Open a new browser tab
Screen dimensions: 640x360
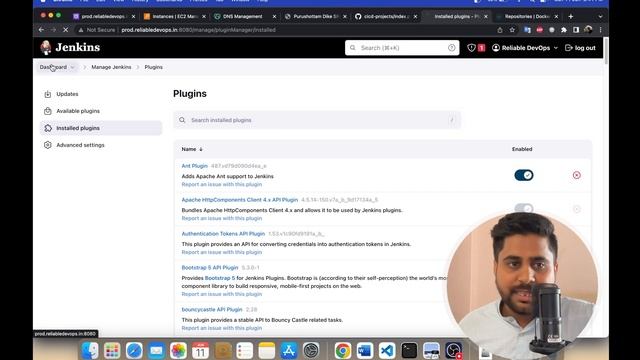click(571, 16)
